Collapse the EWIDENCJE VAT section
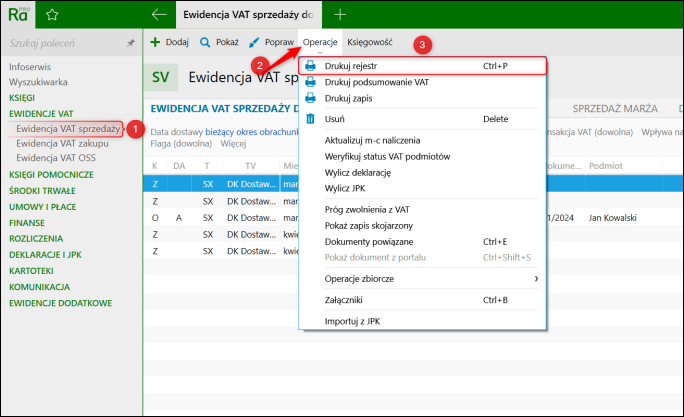Image resolution: width=684 pixels, height=417 pixels. tap(41, 114)
